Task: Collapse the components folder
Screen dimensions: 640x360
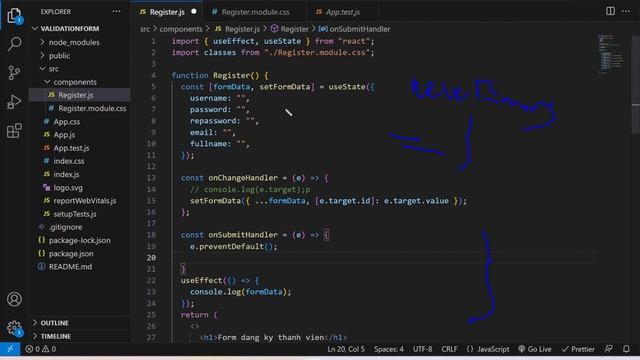Action: (x=80, y=82)
